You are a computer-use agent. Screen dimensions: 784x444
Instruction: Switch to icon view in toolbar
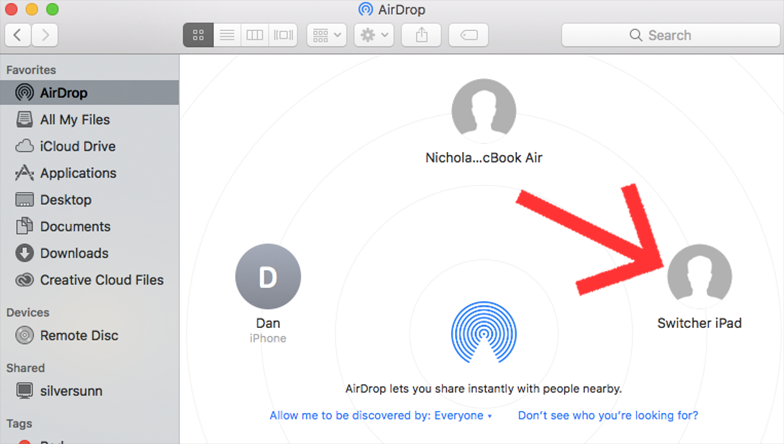tap(198, 35)
